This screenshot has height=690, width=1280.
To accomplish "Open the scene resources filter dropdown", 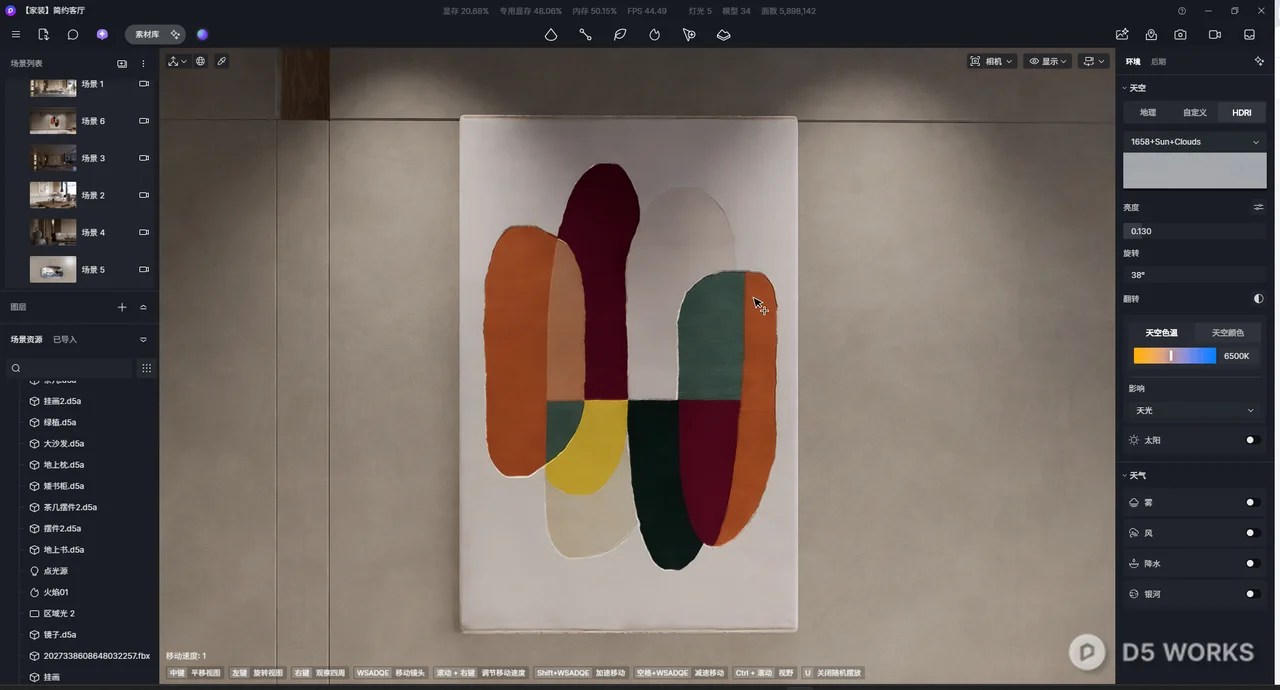I will tap(143, 339).
